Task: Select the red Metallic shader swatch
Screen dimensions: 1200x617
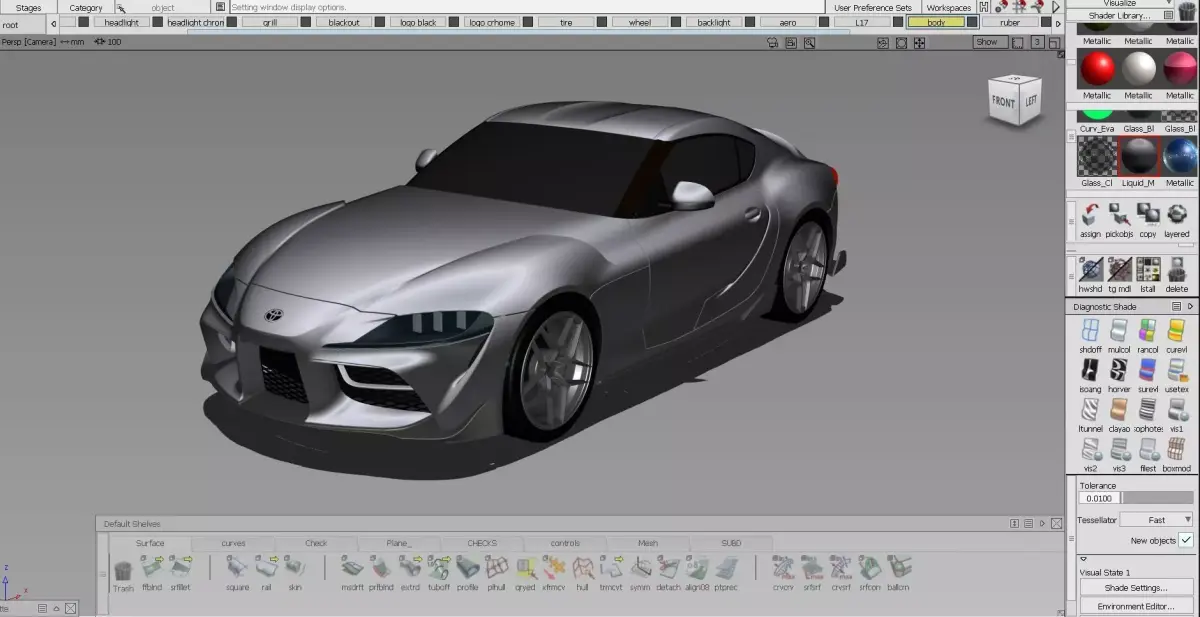Action: tap(1097, 69)
